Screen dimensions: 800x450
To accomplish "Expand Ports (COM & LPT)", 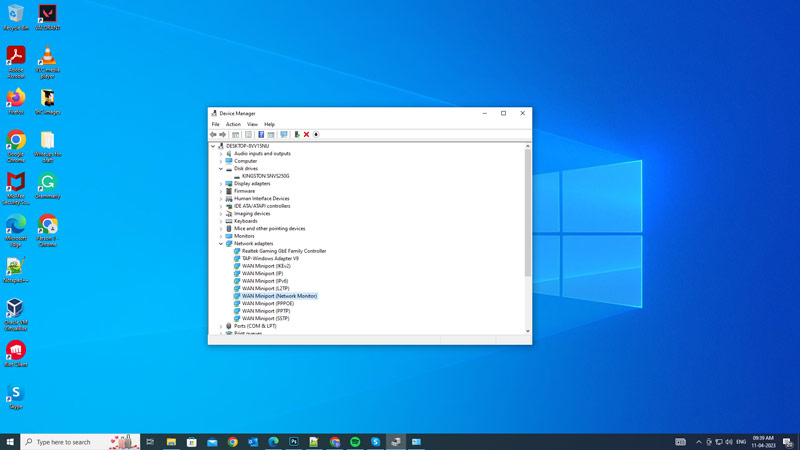I will coord(221,326).
